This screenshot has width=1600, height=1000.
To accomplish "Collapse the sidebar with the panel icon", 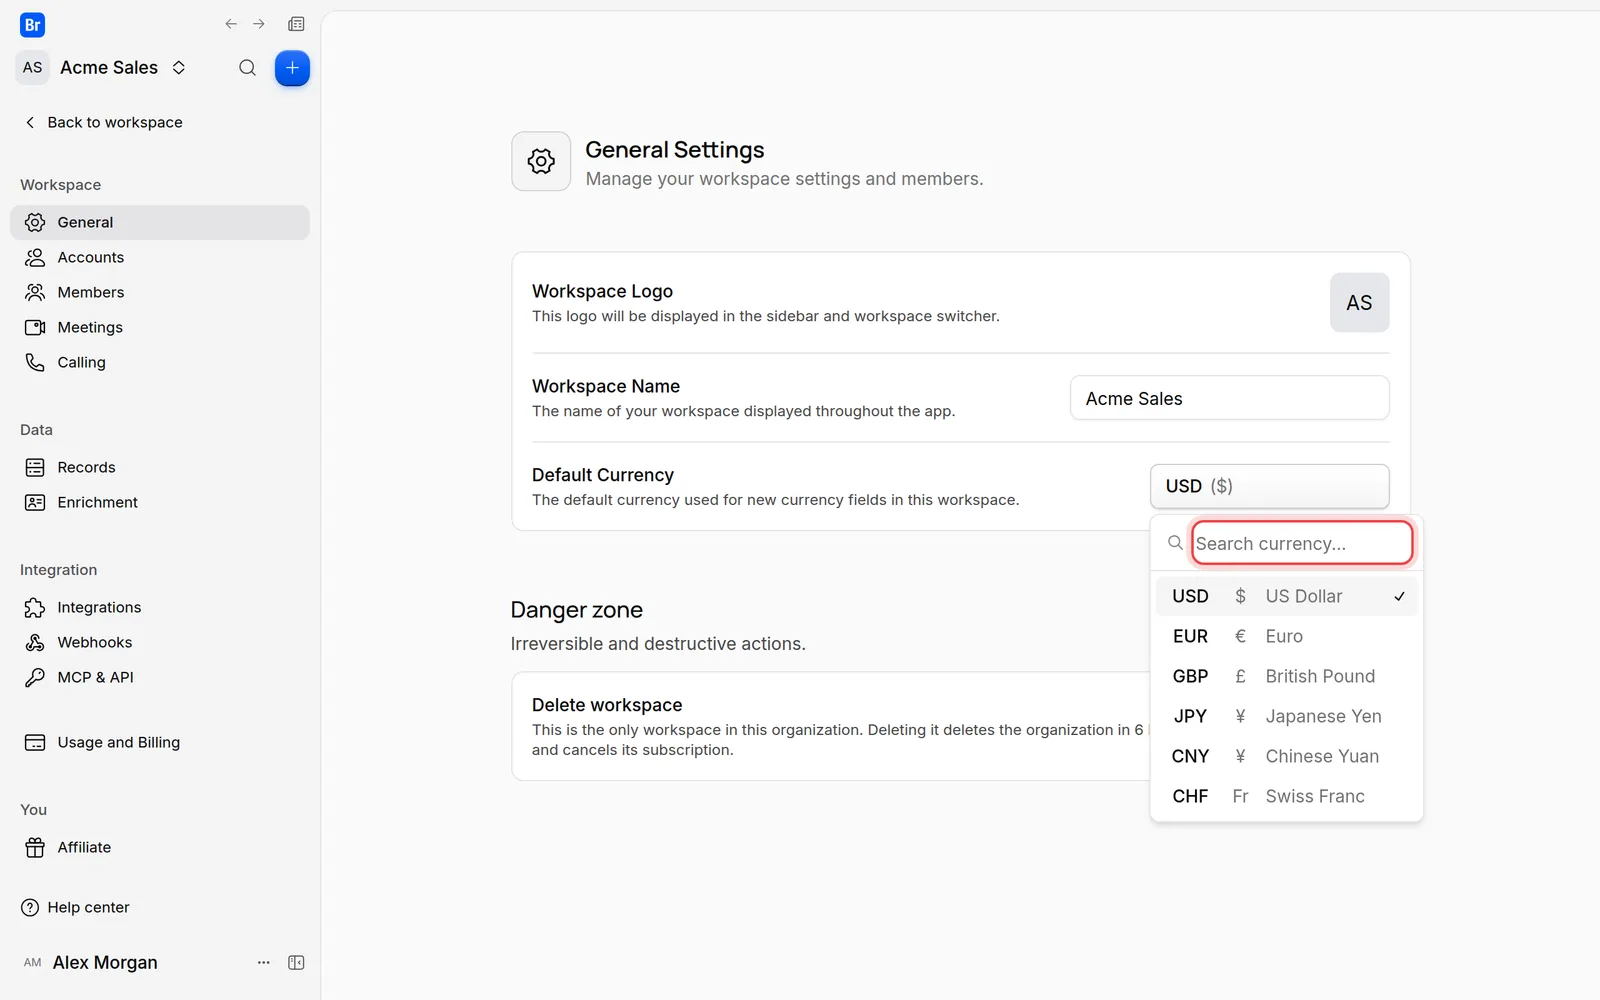I will [296, 962].
